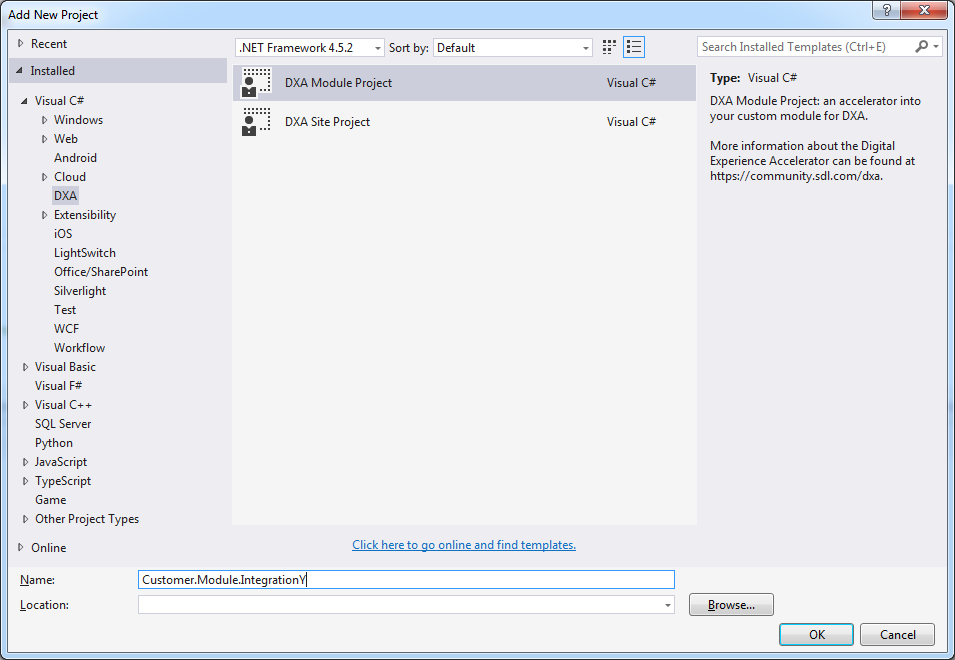Click the DXA Site Project template icon
Viewport: 955px width, 660px height.
pyautogui.click(x=256, y=122)
